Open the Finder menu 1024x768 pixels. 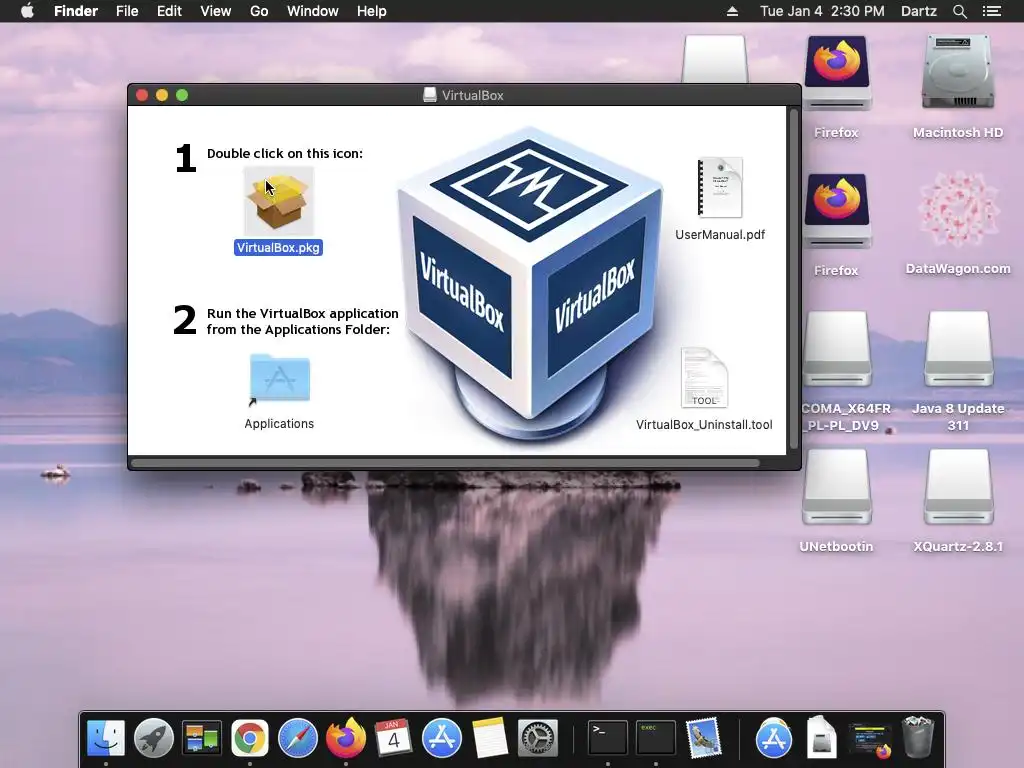click(76, 11)
